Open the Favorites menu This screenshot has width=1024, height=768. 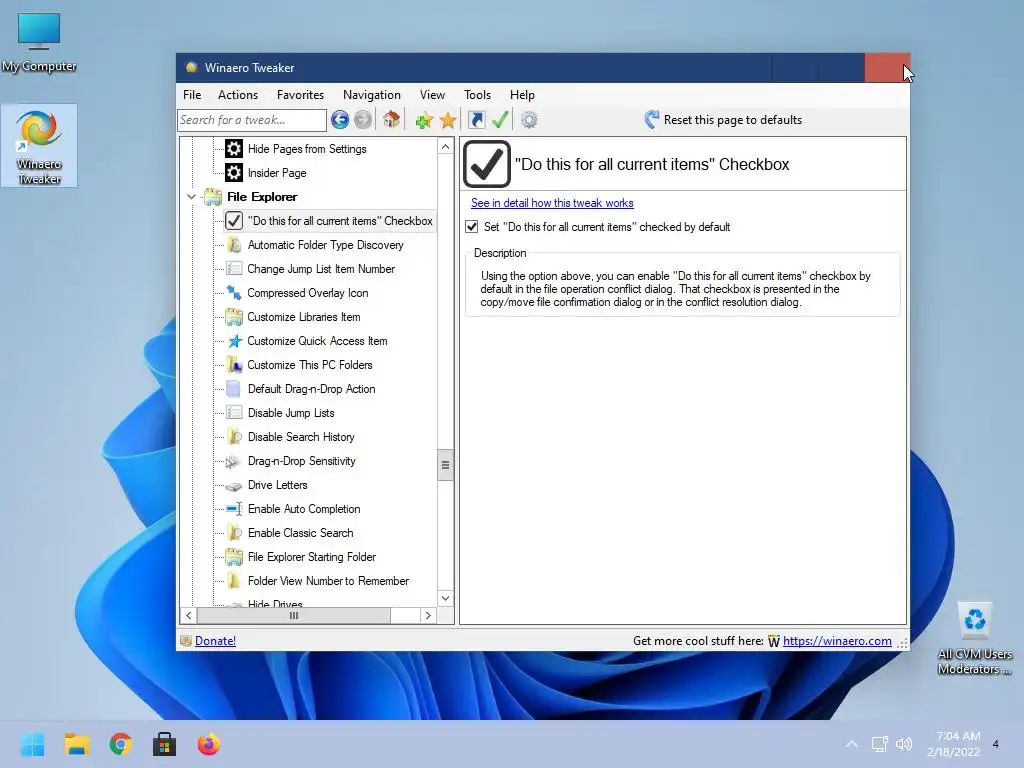(300, 95)
